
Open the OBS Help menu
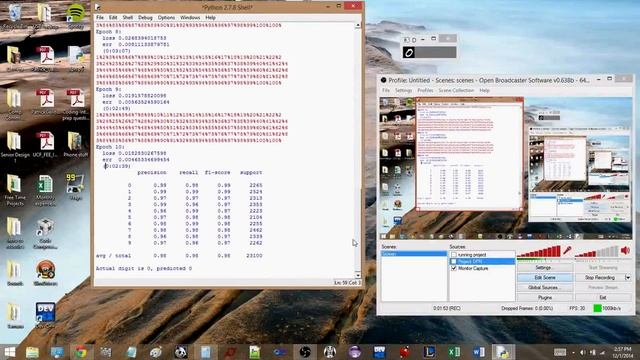click(x=484, y=90)
